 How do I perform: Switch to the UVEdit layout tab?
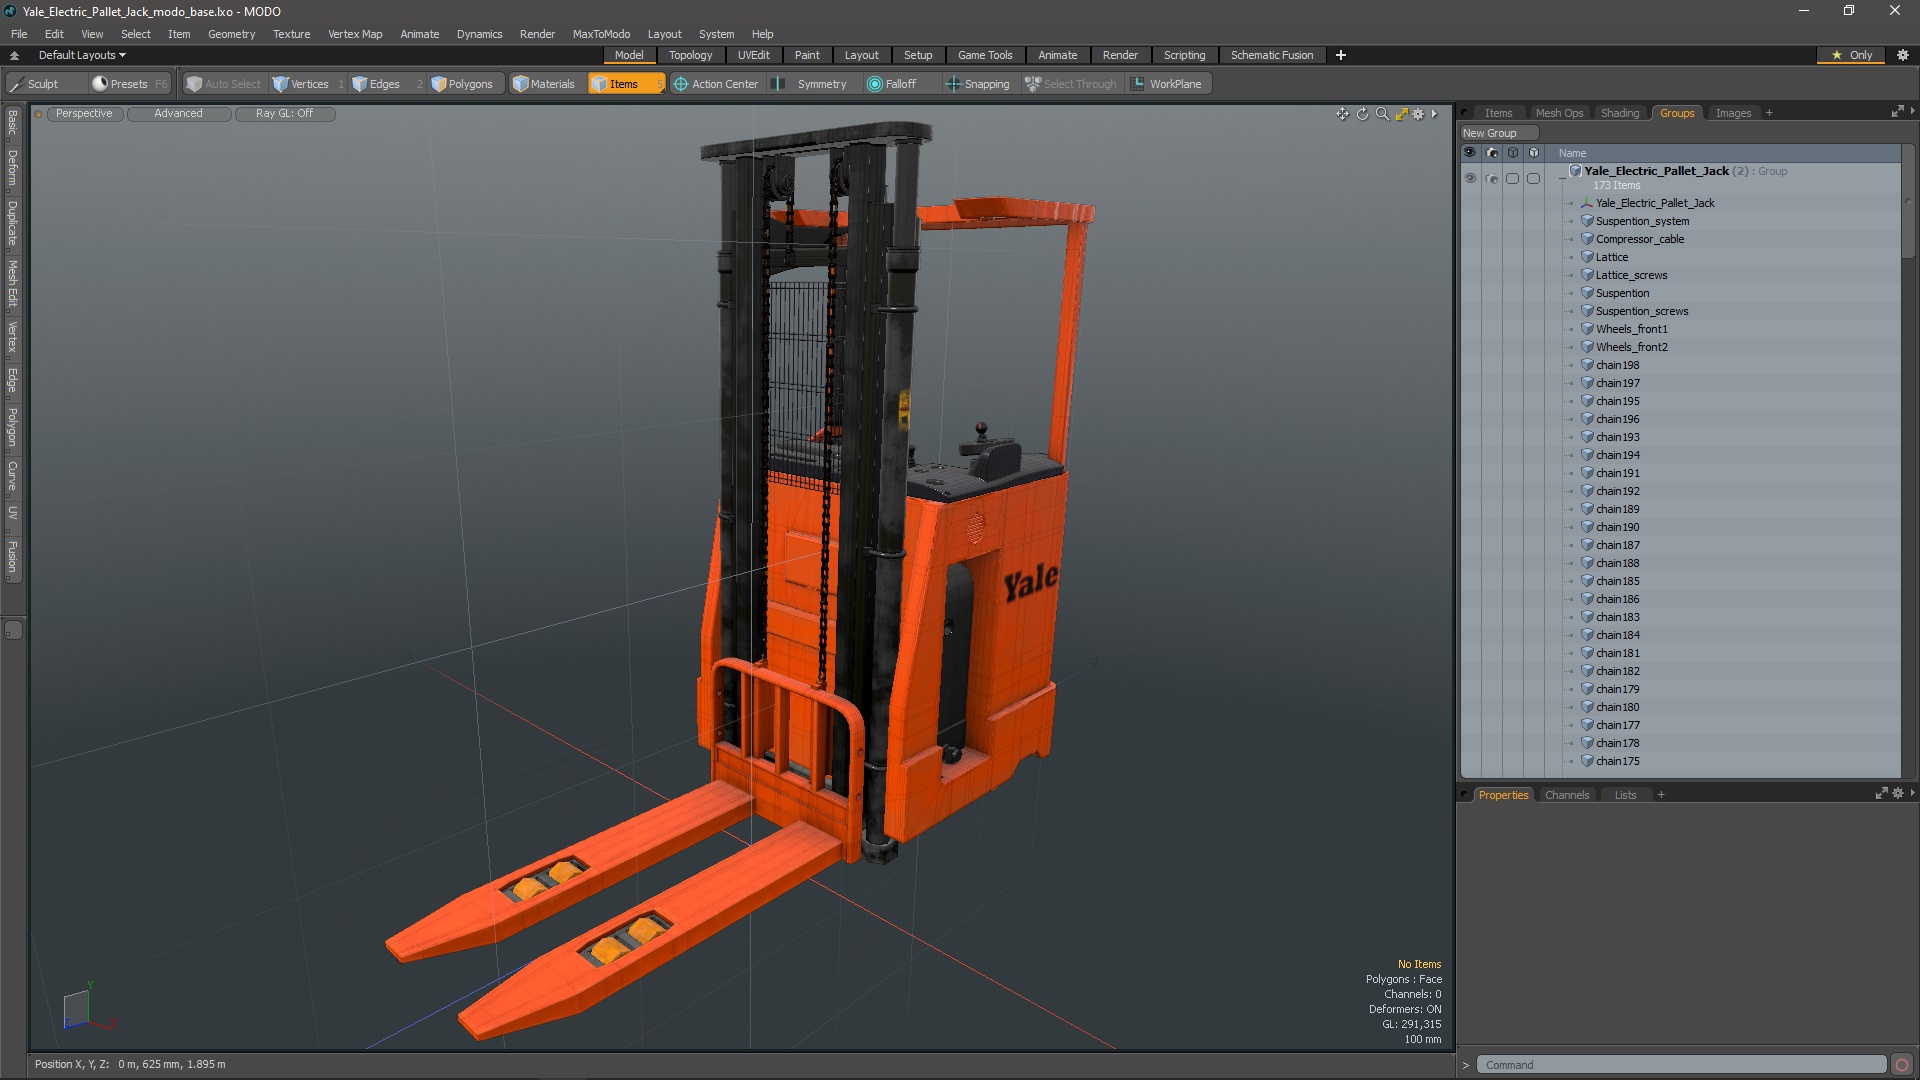[x=753, y=55]
